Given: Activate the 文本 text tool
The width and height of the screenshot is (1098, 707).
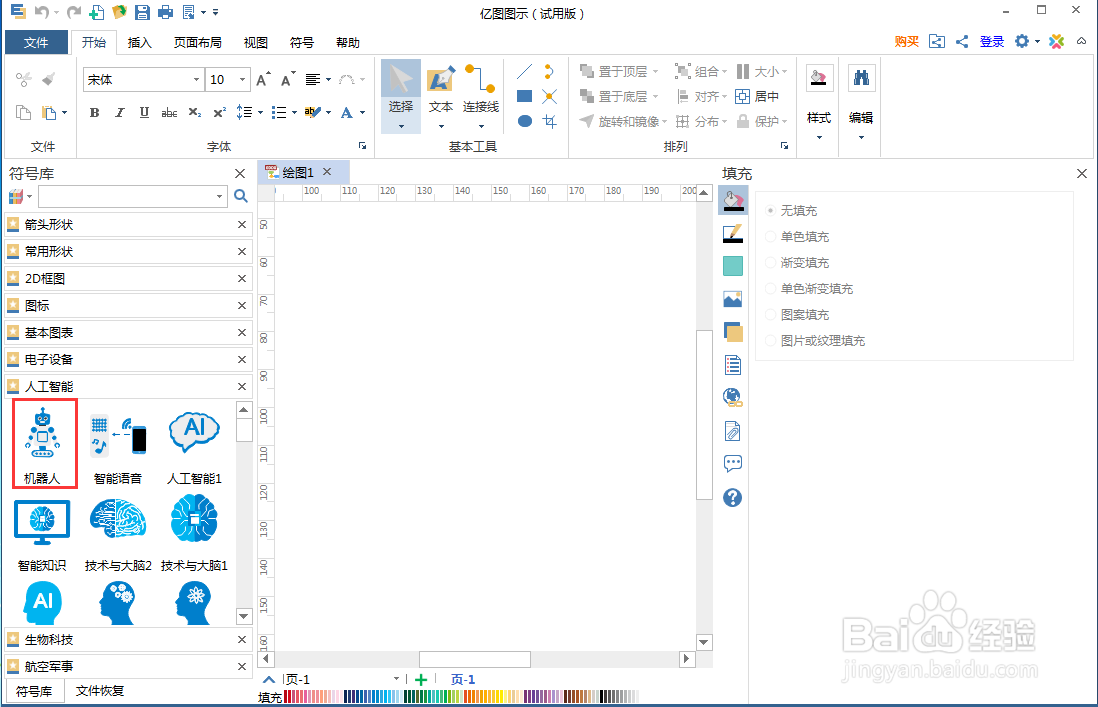Looking at the screenshot, I should [x=441, y=95].
